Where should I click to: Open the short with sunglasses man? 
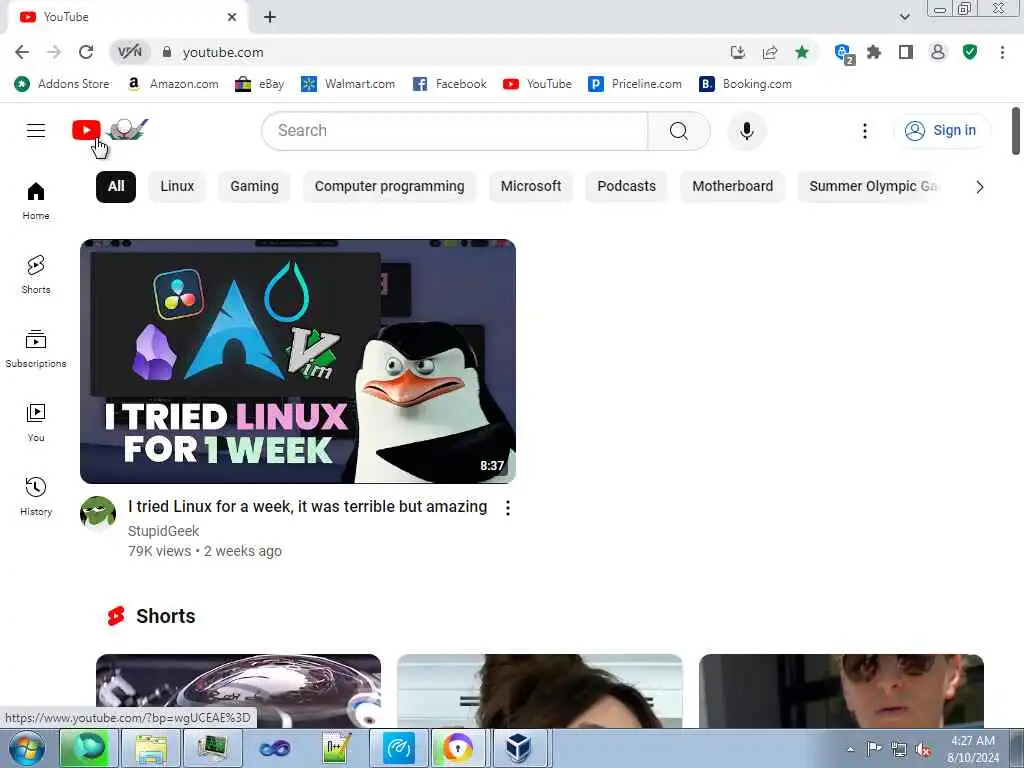(x=841, y=691)
